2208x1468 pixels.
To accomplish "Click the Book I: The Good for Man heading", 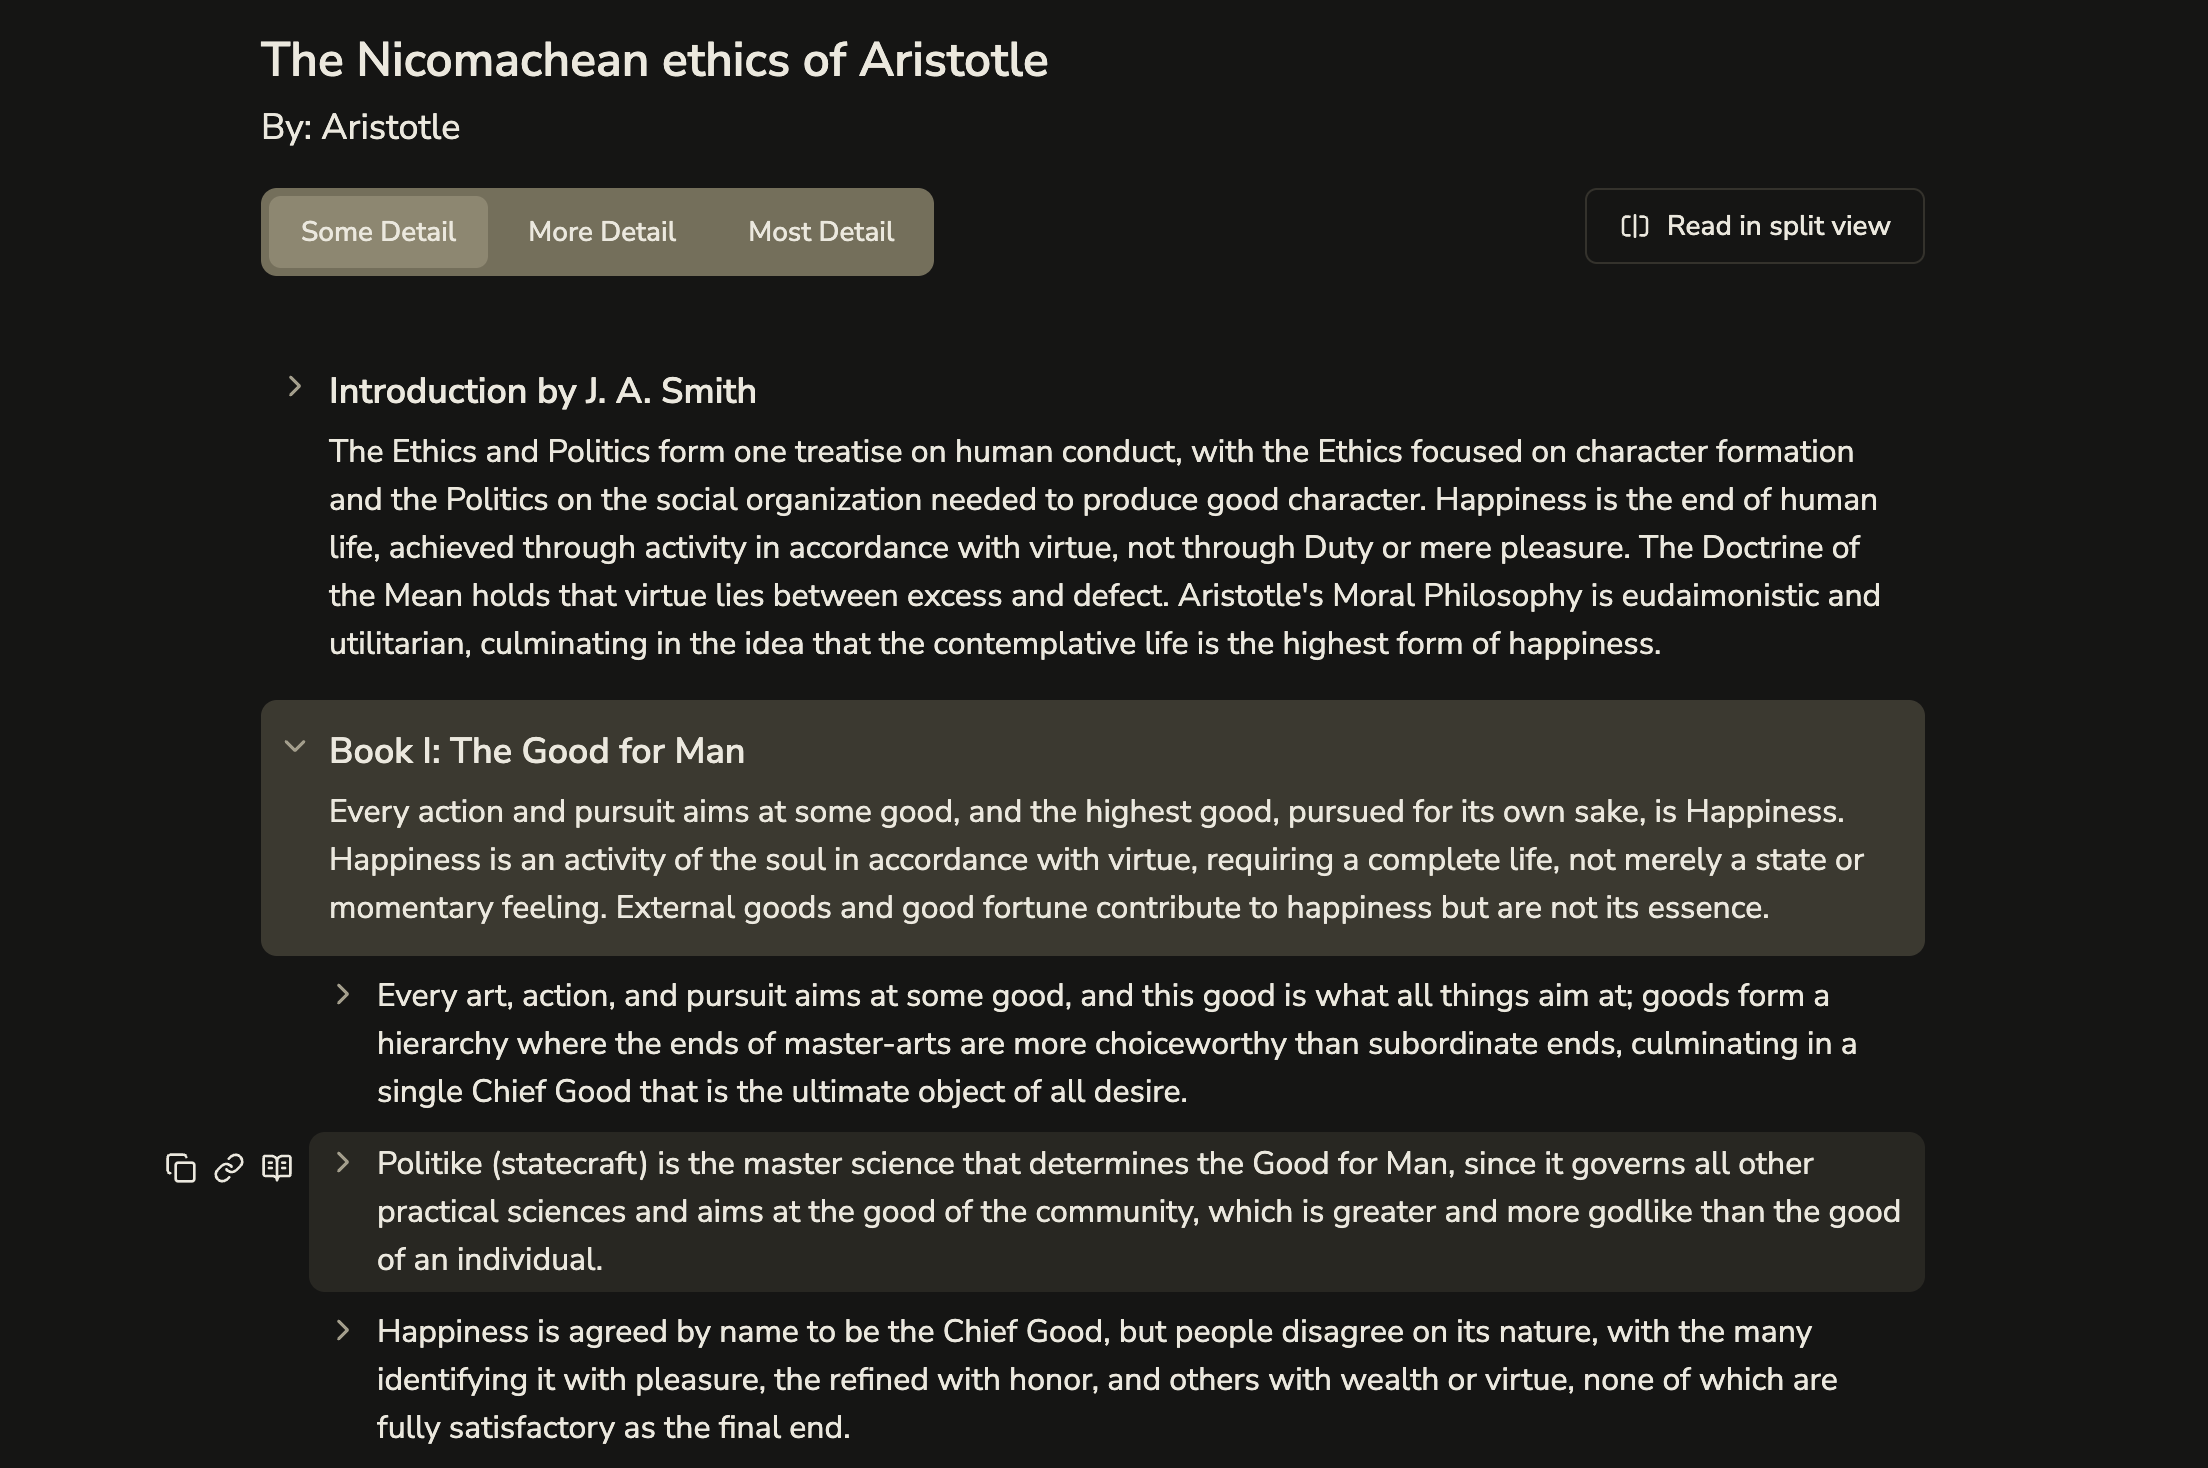I will tap(537, 751).
